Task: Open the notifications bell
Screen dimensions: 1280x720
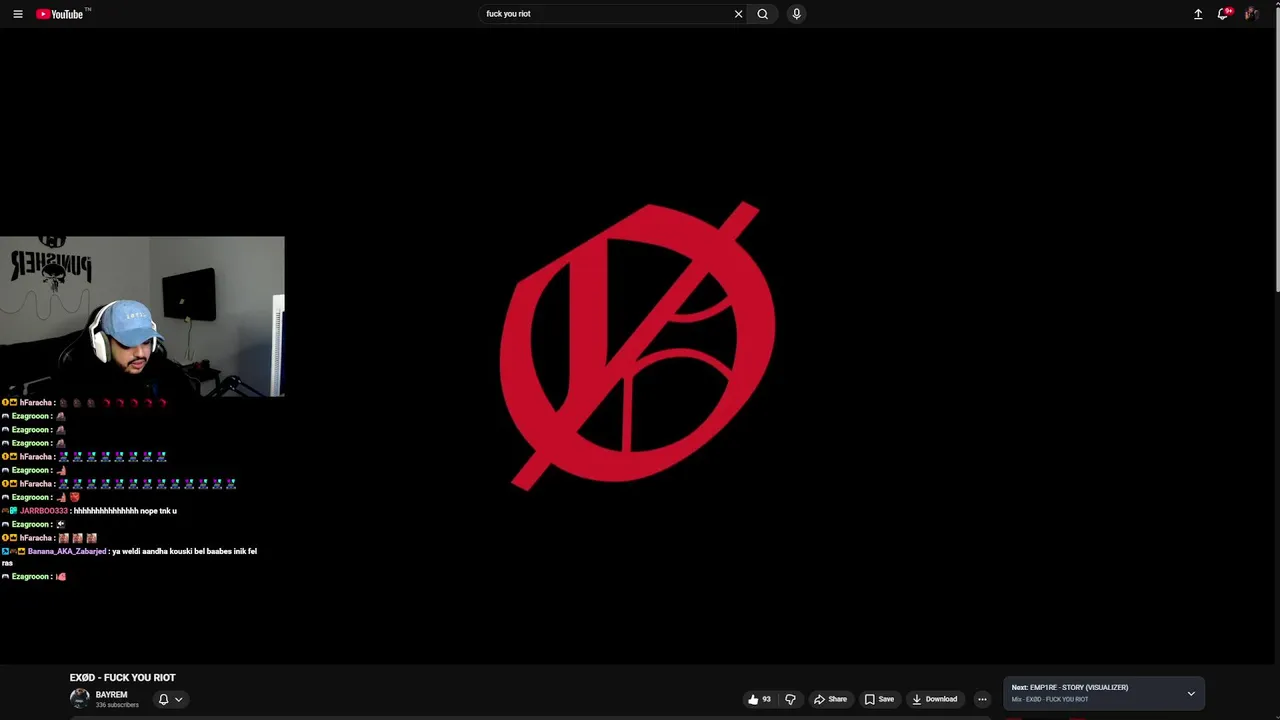Action: 1223,14
